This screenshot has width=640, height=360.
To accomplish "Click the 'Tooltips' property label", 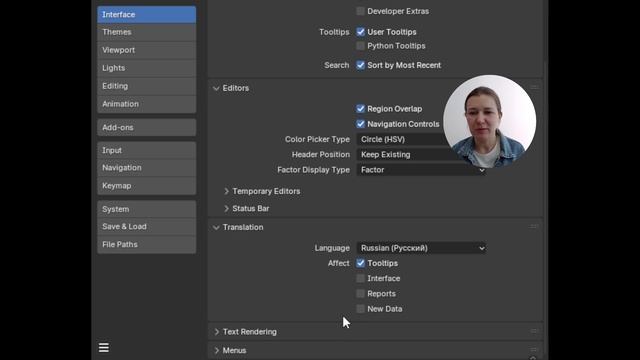I will [x=334, y=32].
